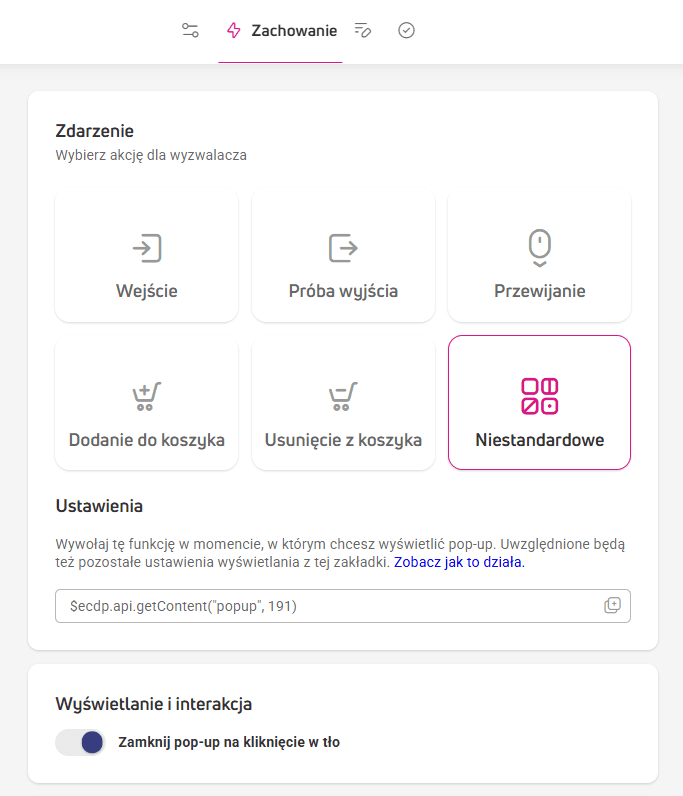The image size is (683, 796).
Task: Open the checkmark summary tab icon
Action: point(406,30)
